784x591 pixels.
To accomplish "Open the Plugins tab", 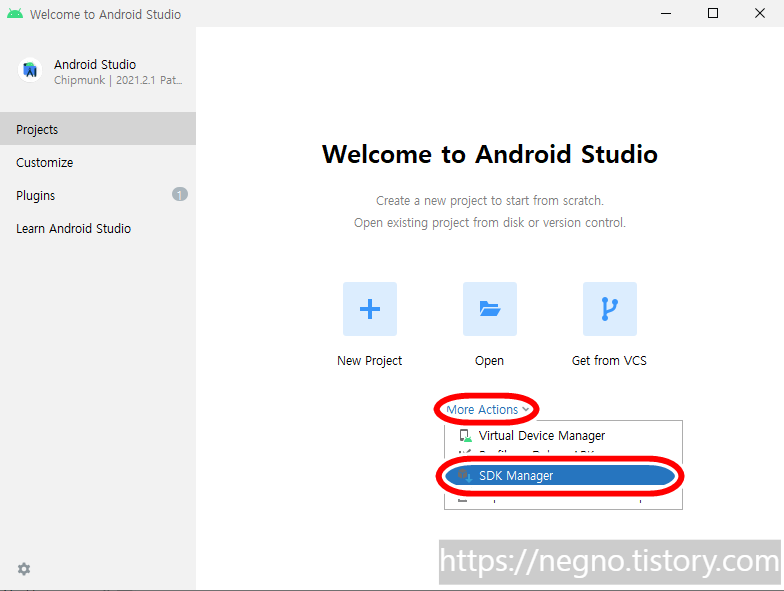I will [98, 195].
